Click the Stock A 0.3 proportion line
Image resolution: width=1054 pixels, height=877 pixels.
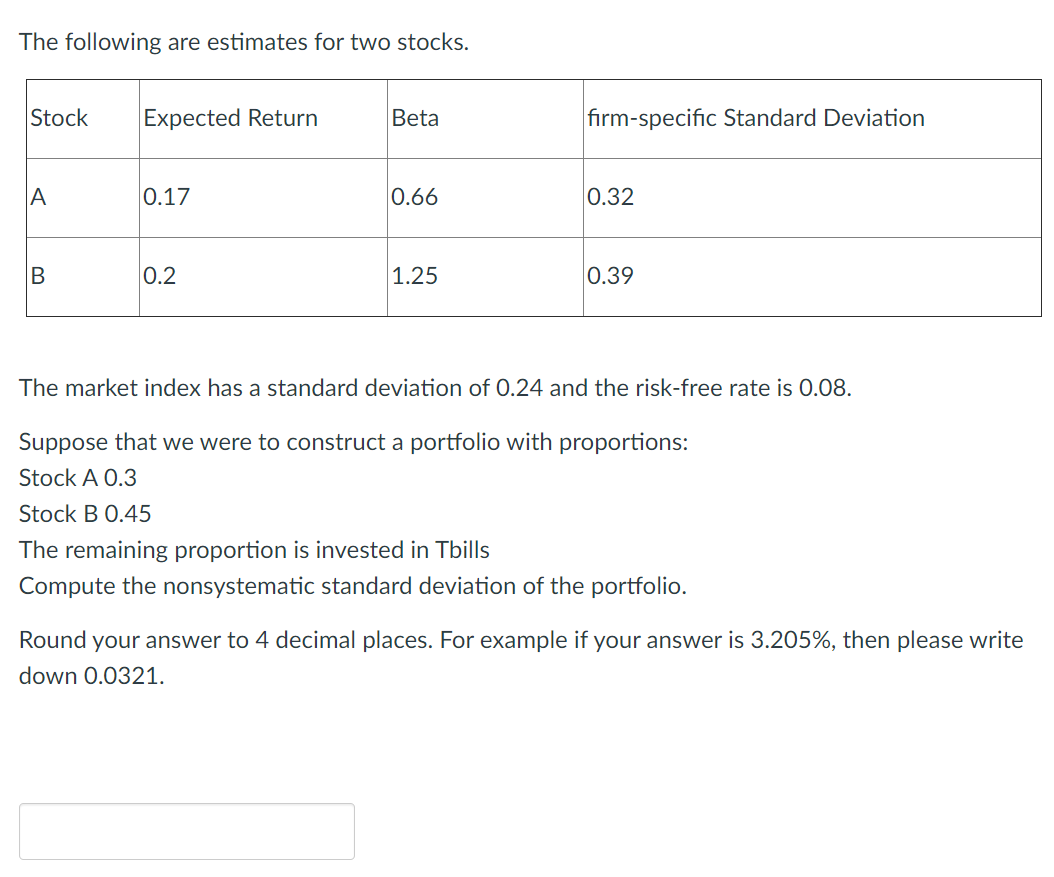[x=76, y=478]
